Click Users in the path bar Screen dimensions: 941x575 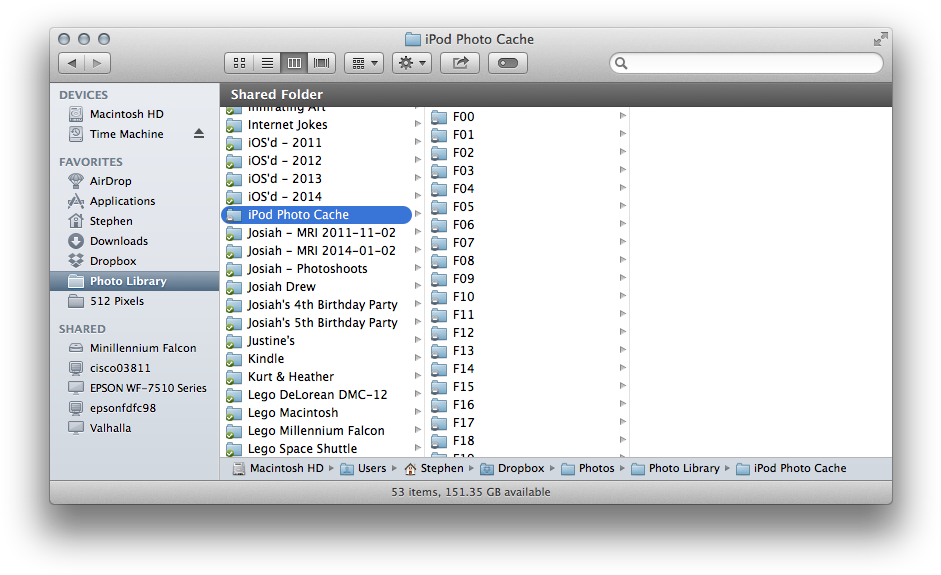tap(364, 468)
